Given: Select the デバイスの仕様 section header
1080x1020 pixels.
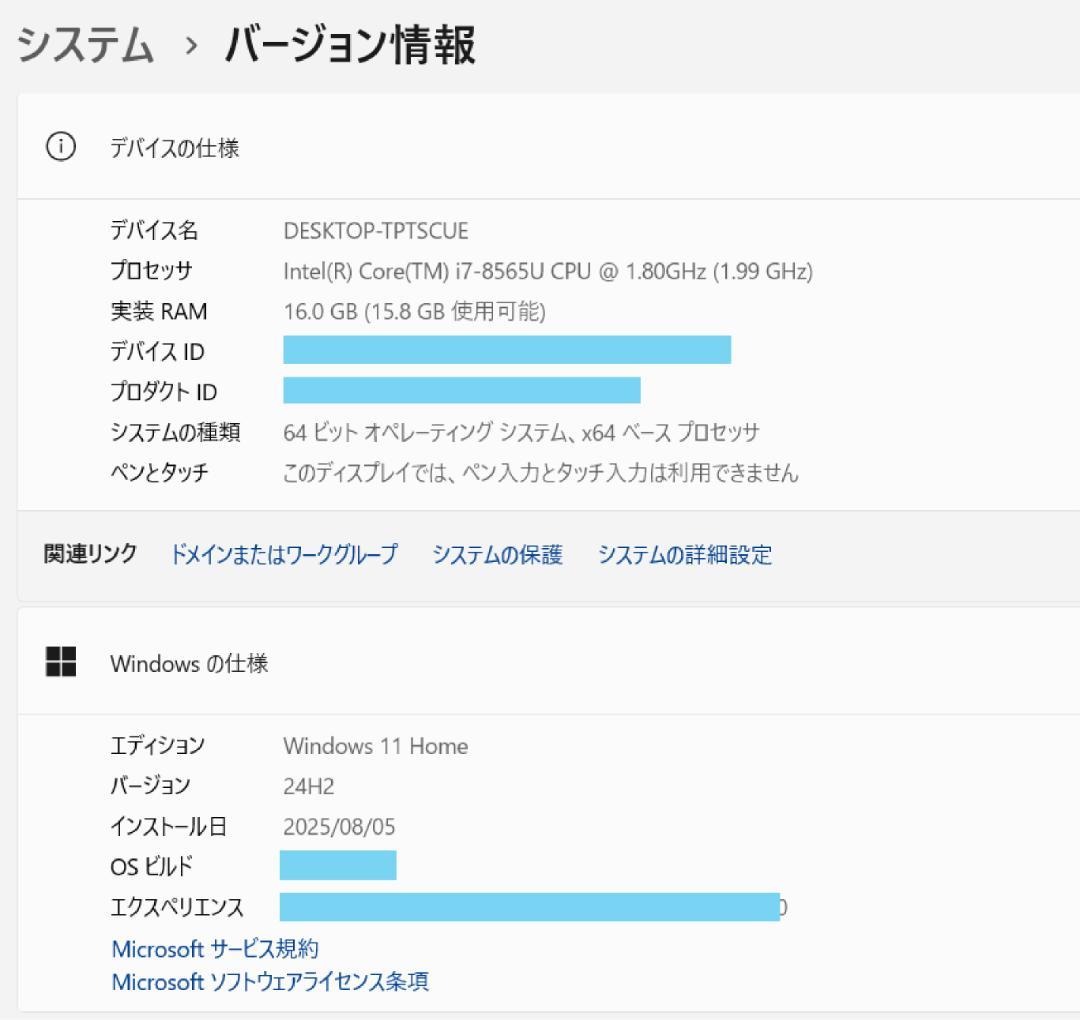Looking at the screenshot, I should [x=176, y=148].
